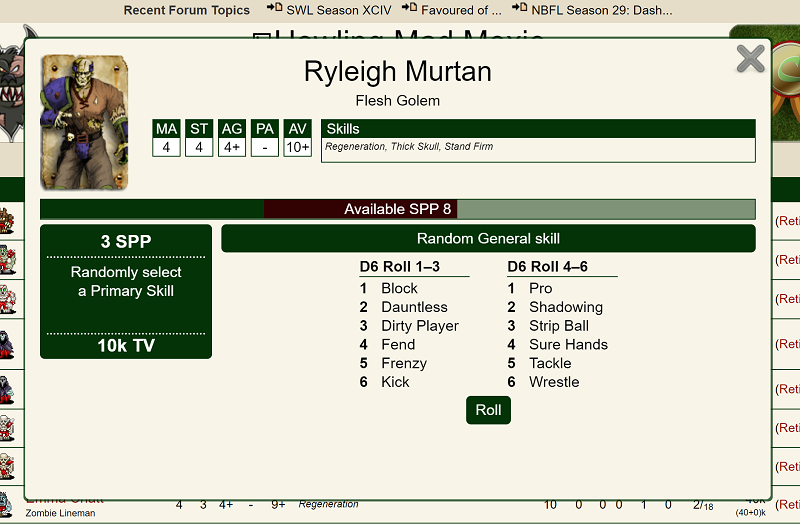The height and width of the screenshot is (524, 800).
Task: Click the ST stat box
Action: pos(199,138)
